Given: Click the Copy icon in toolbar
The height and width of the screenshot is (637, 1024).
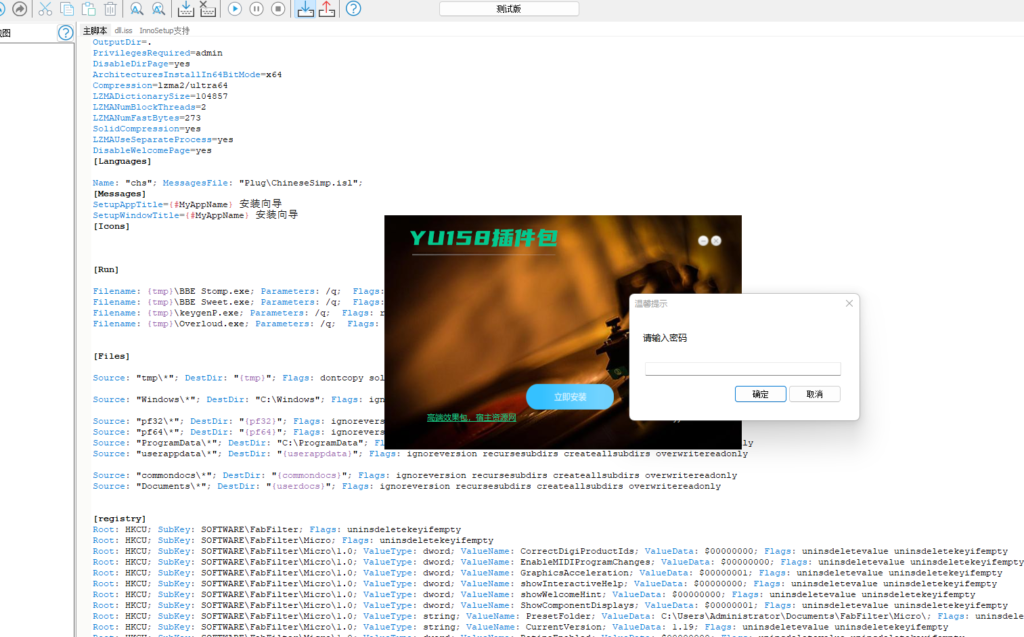Looking at the screenshot, I should 67,9.
